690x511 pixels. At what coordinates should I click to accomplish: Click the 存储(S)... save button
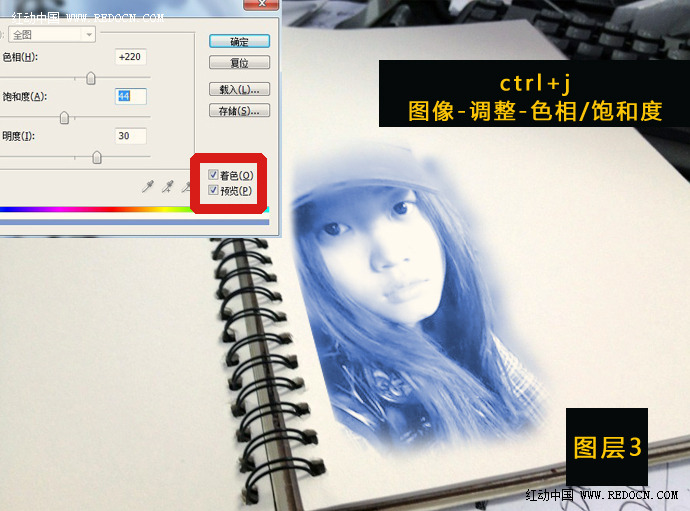[x=239, y=110]
